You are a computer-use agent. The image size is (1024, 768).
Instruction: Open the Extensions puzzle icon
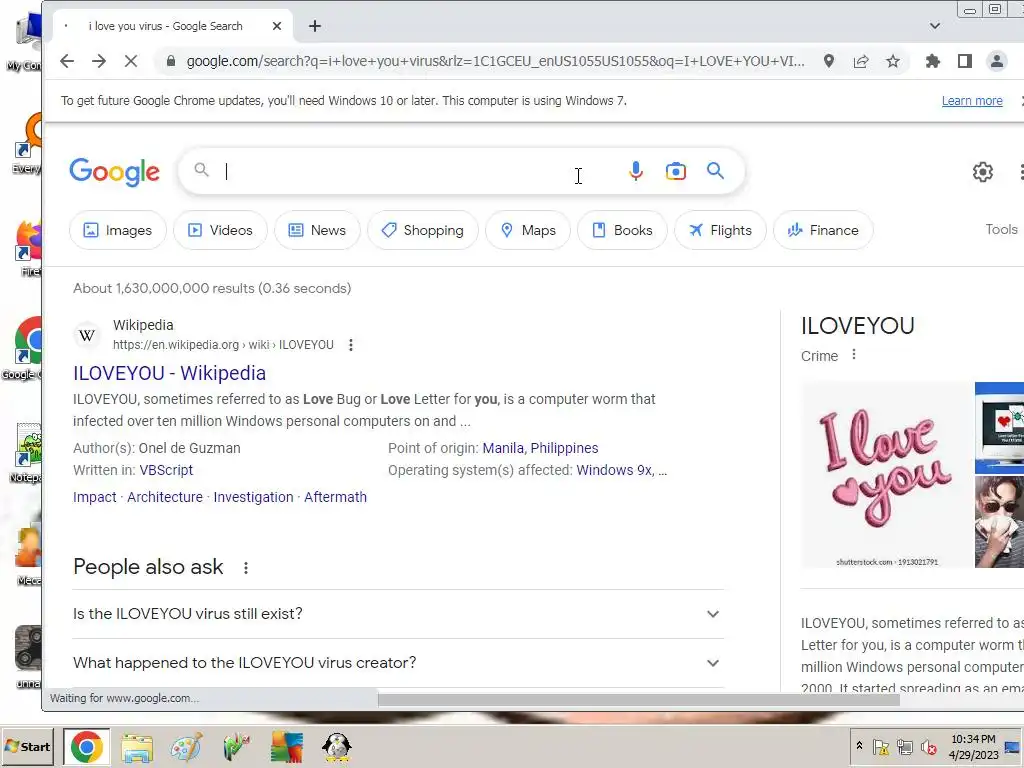coord(933,61)
